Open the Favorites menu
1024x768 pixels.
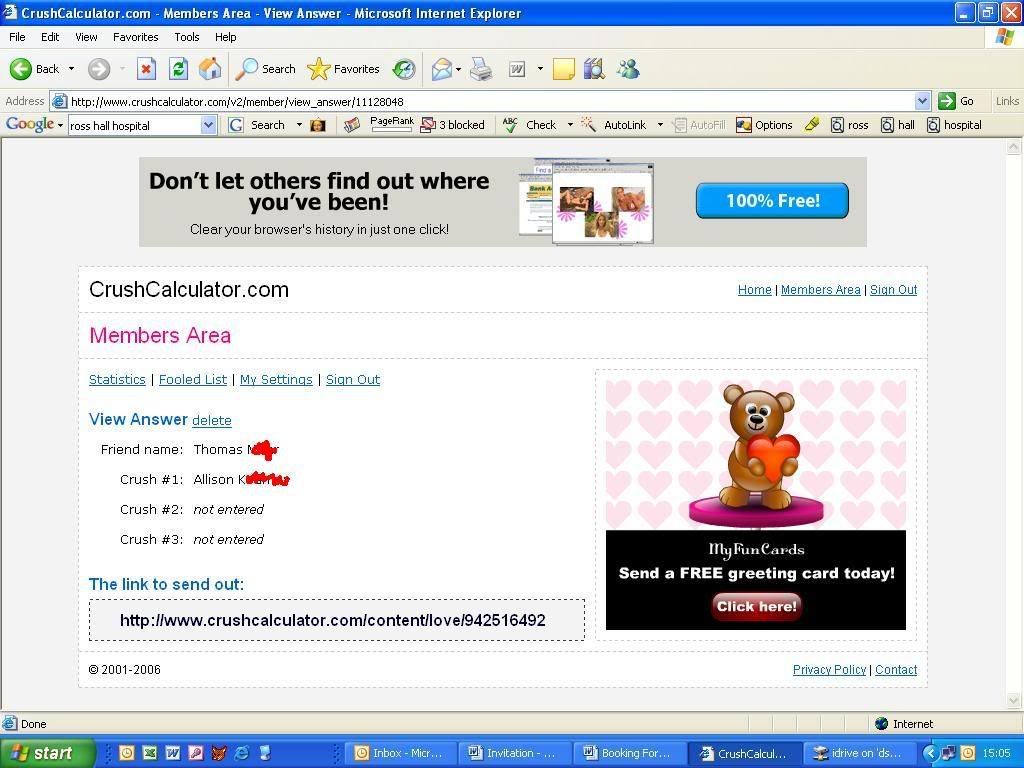click(x=135, y=37)
